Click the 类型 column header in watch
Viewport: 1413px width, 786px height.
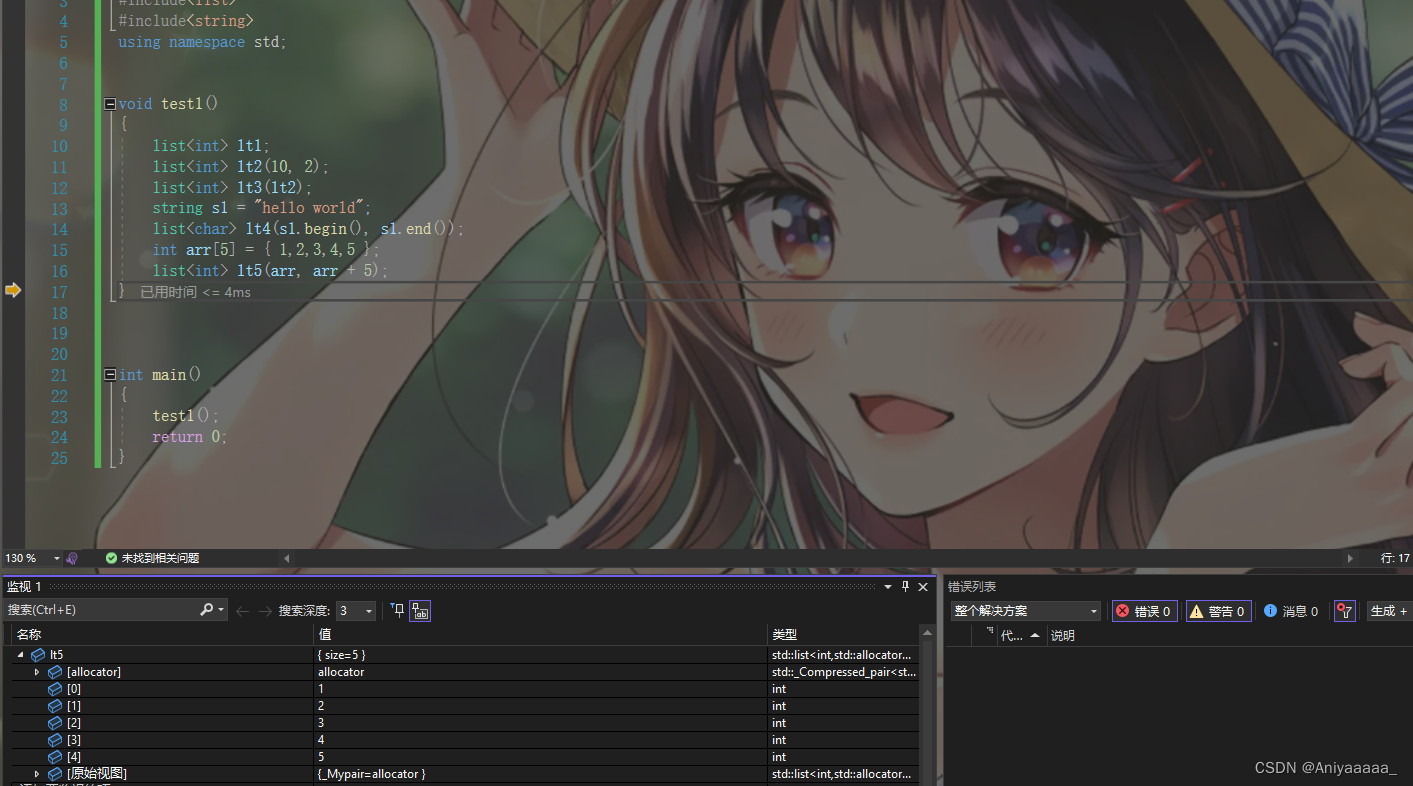point(843,635)
